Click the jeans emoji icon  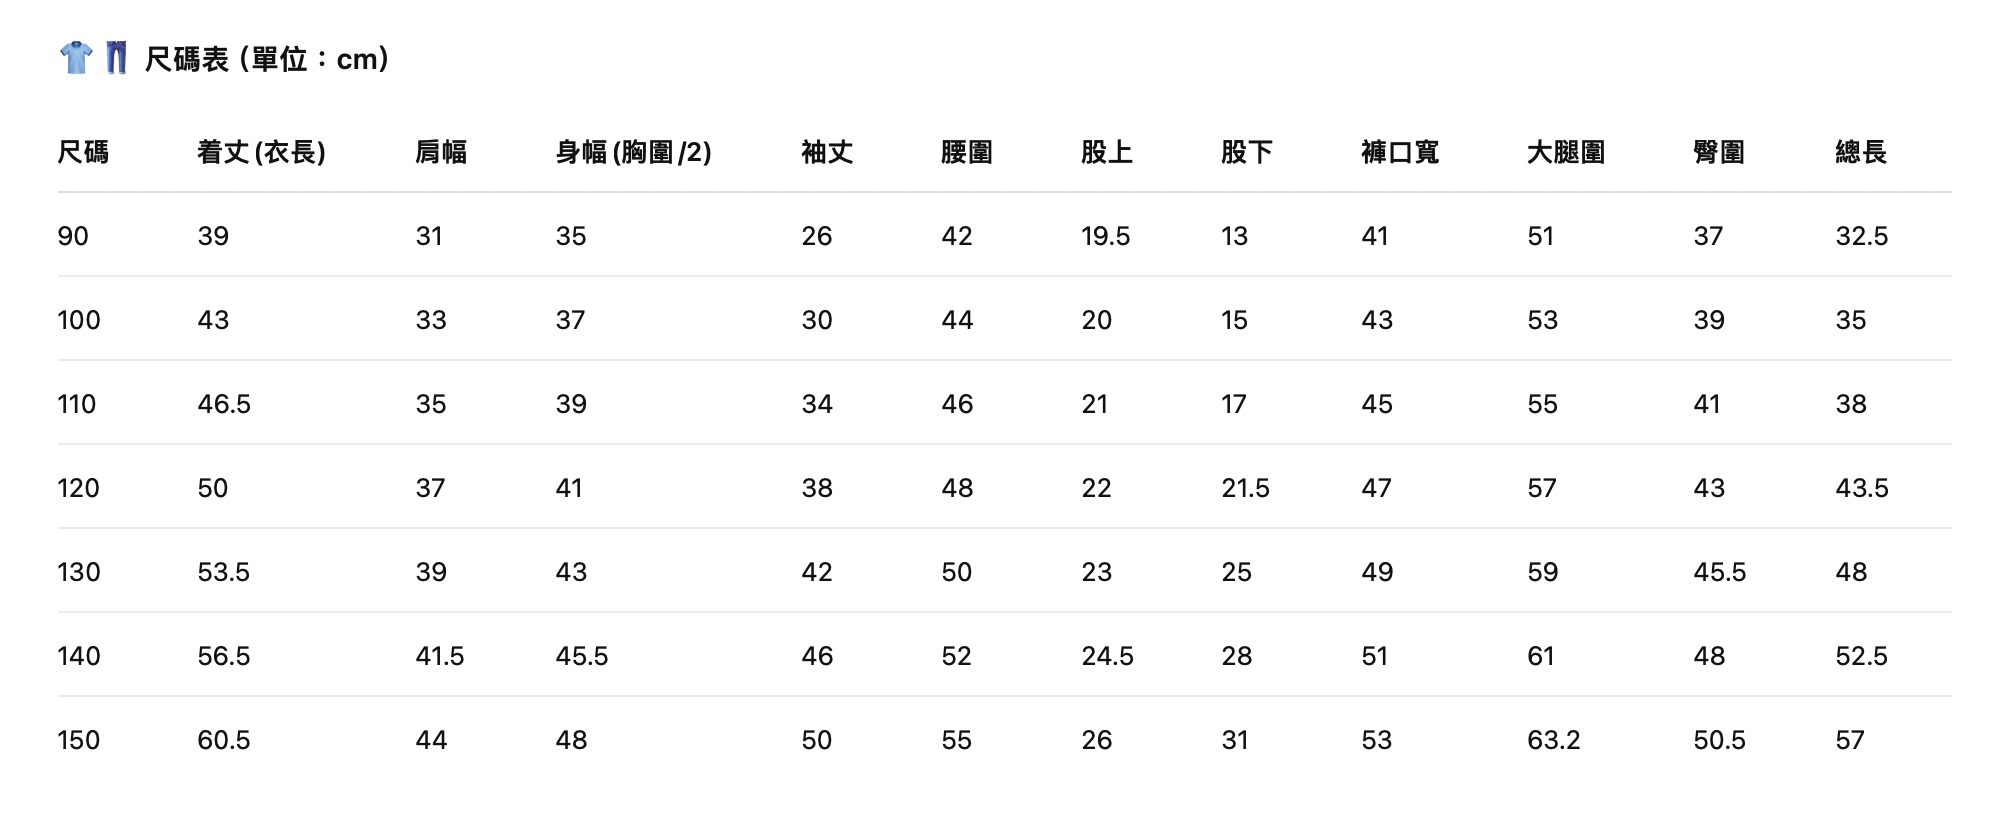pyautogui.click(x=116, y=58)
